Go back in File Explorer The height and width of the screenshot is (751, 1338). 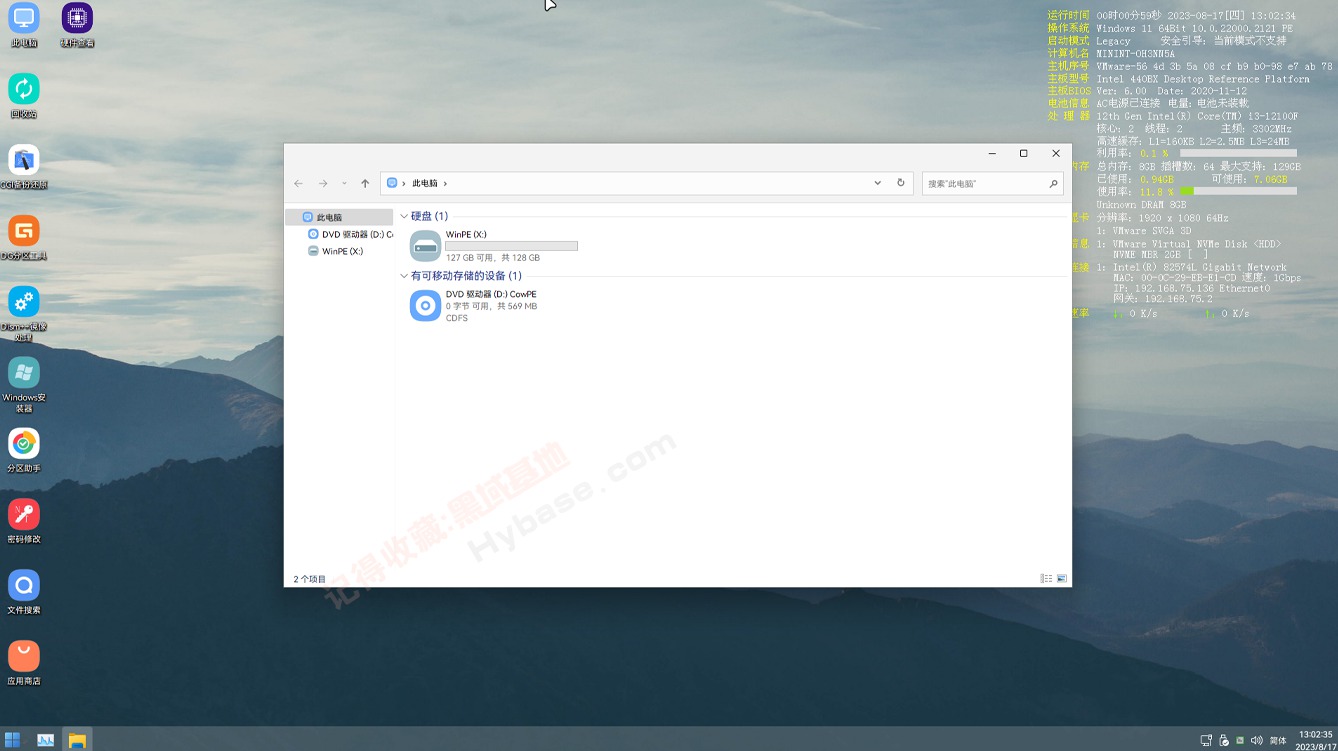click(x=298, y=184)
